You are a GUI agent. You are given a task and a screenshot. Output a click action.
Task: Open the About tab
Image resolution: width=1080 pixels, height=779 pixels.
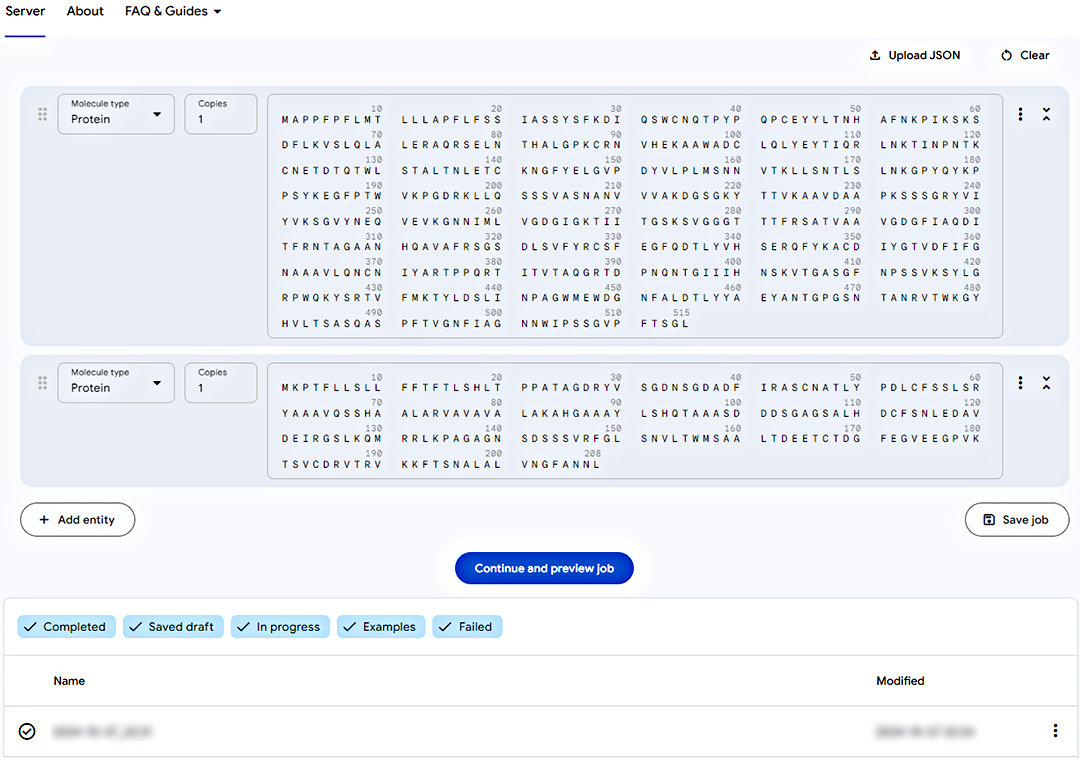coord(85,12)
